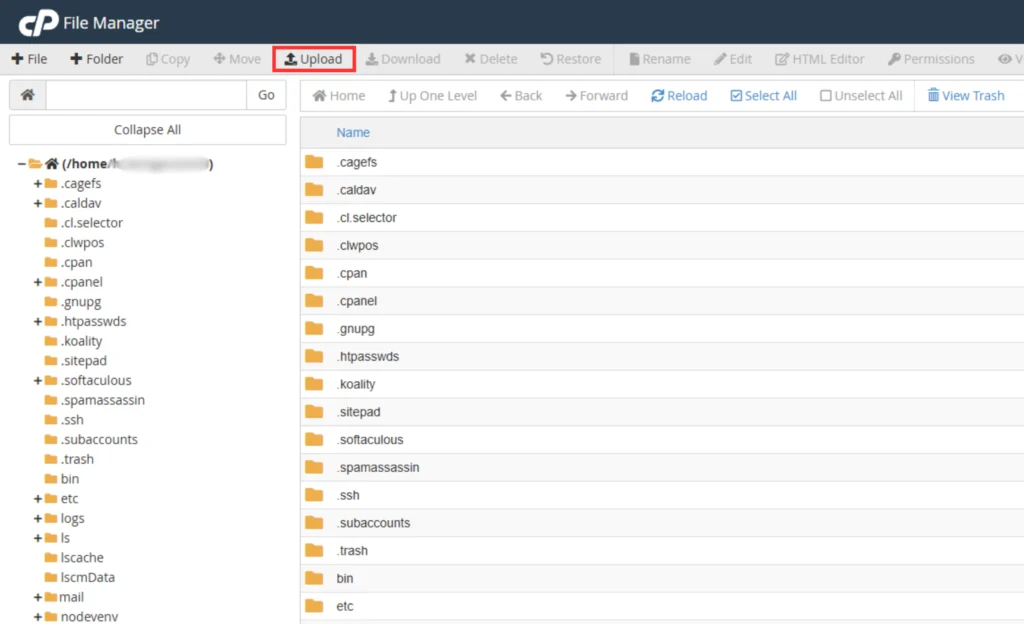Select lscache in the tree

click(82, 557)
